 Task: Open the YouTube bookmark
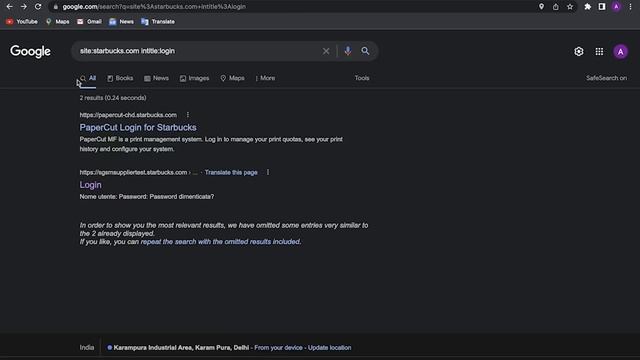[22, 22]
